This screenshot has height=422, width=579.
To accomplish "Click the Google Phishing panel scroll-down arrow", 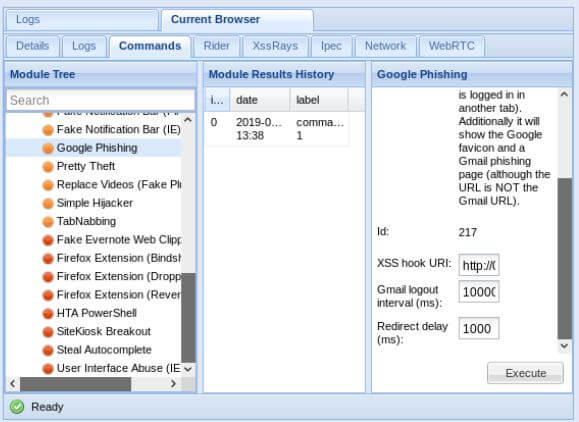I will pyautogui.click(x=564, y=346).
